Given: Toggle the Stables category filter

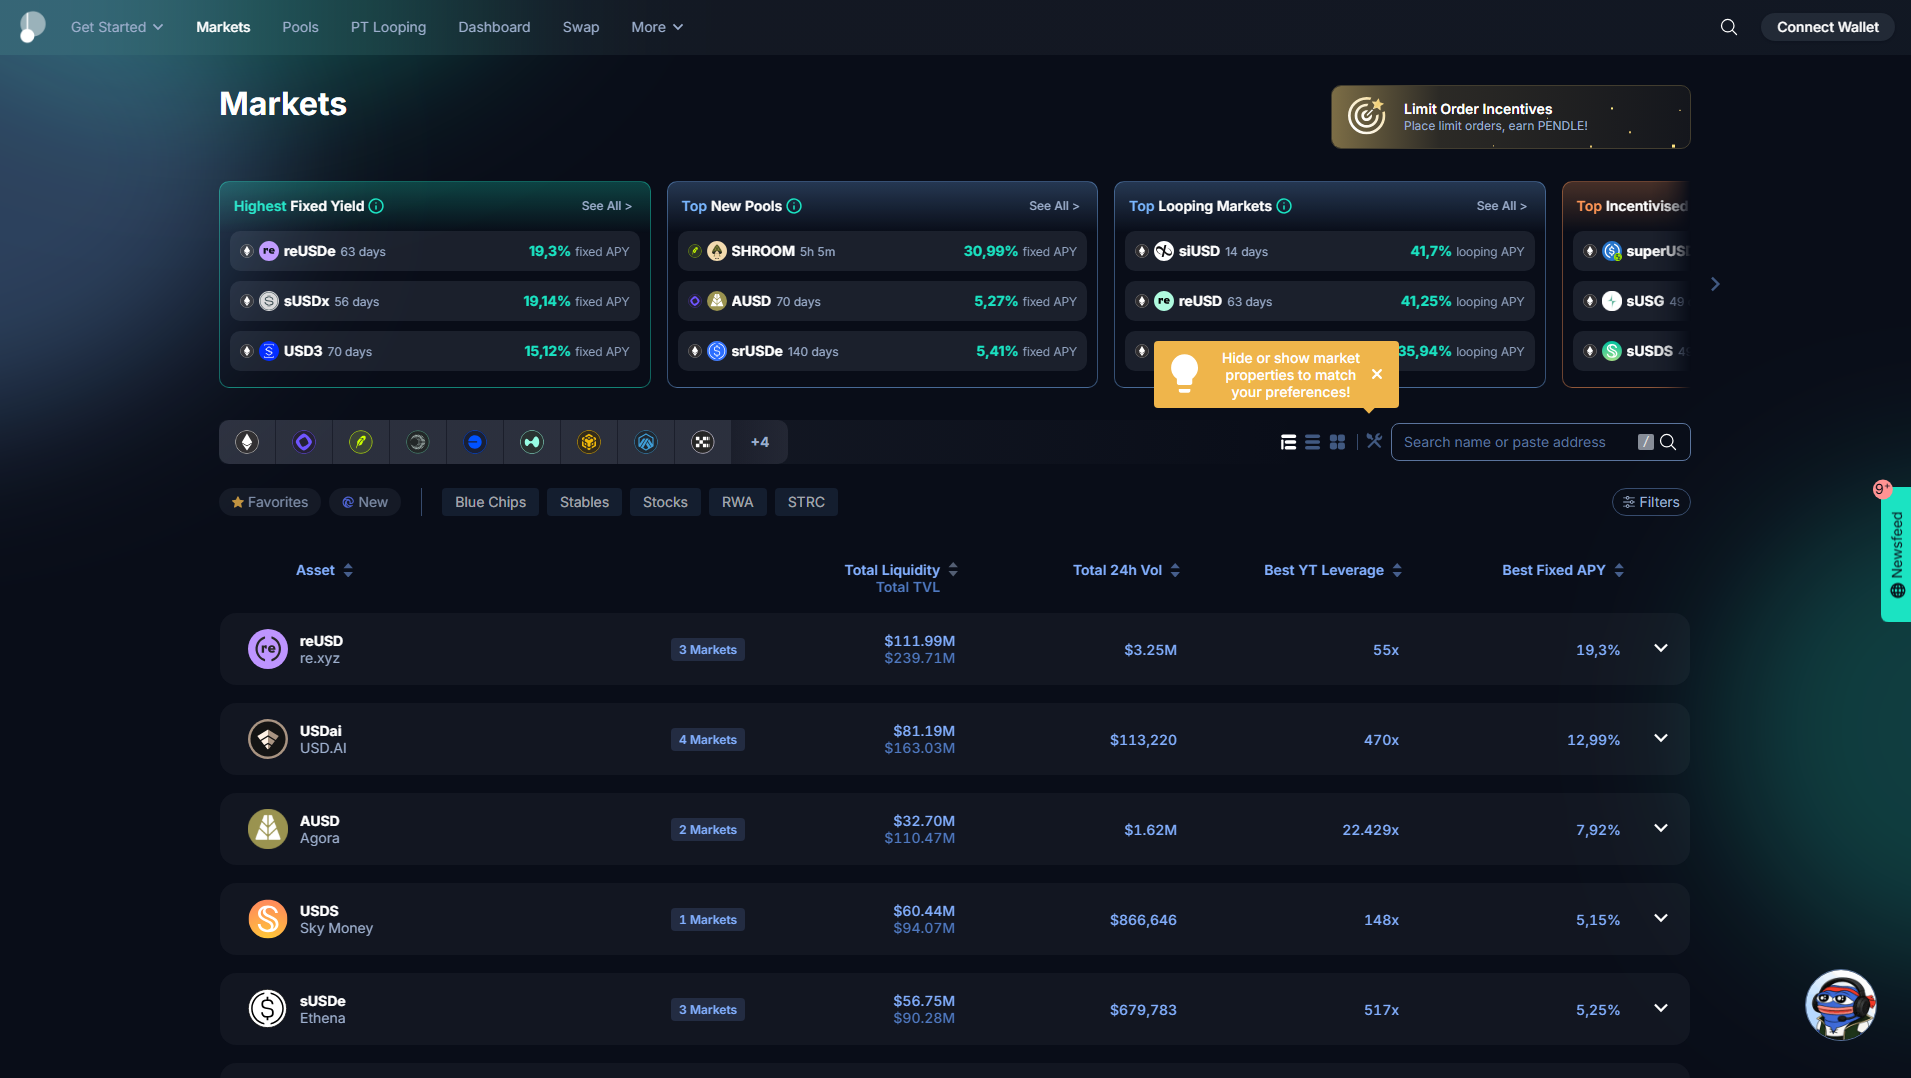Looking at the screenshot, I should 584,502.
